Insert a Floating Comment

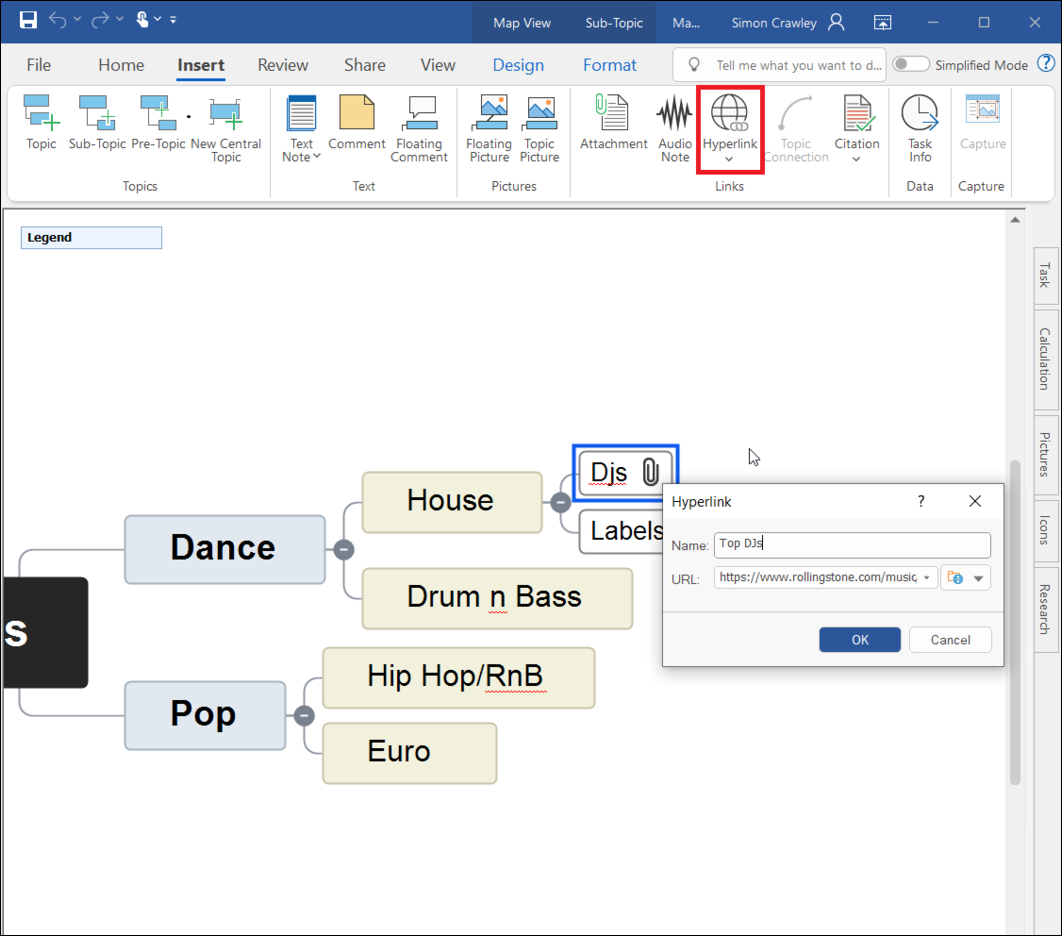click(x=419, y=115)
